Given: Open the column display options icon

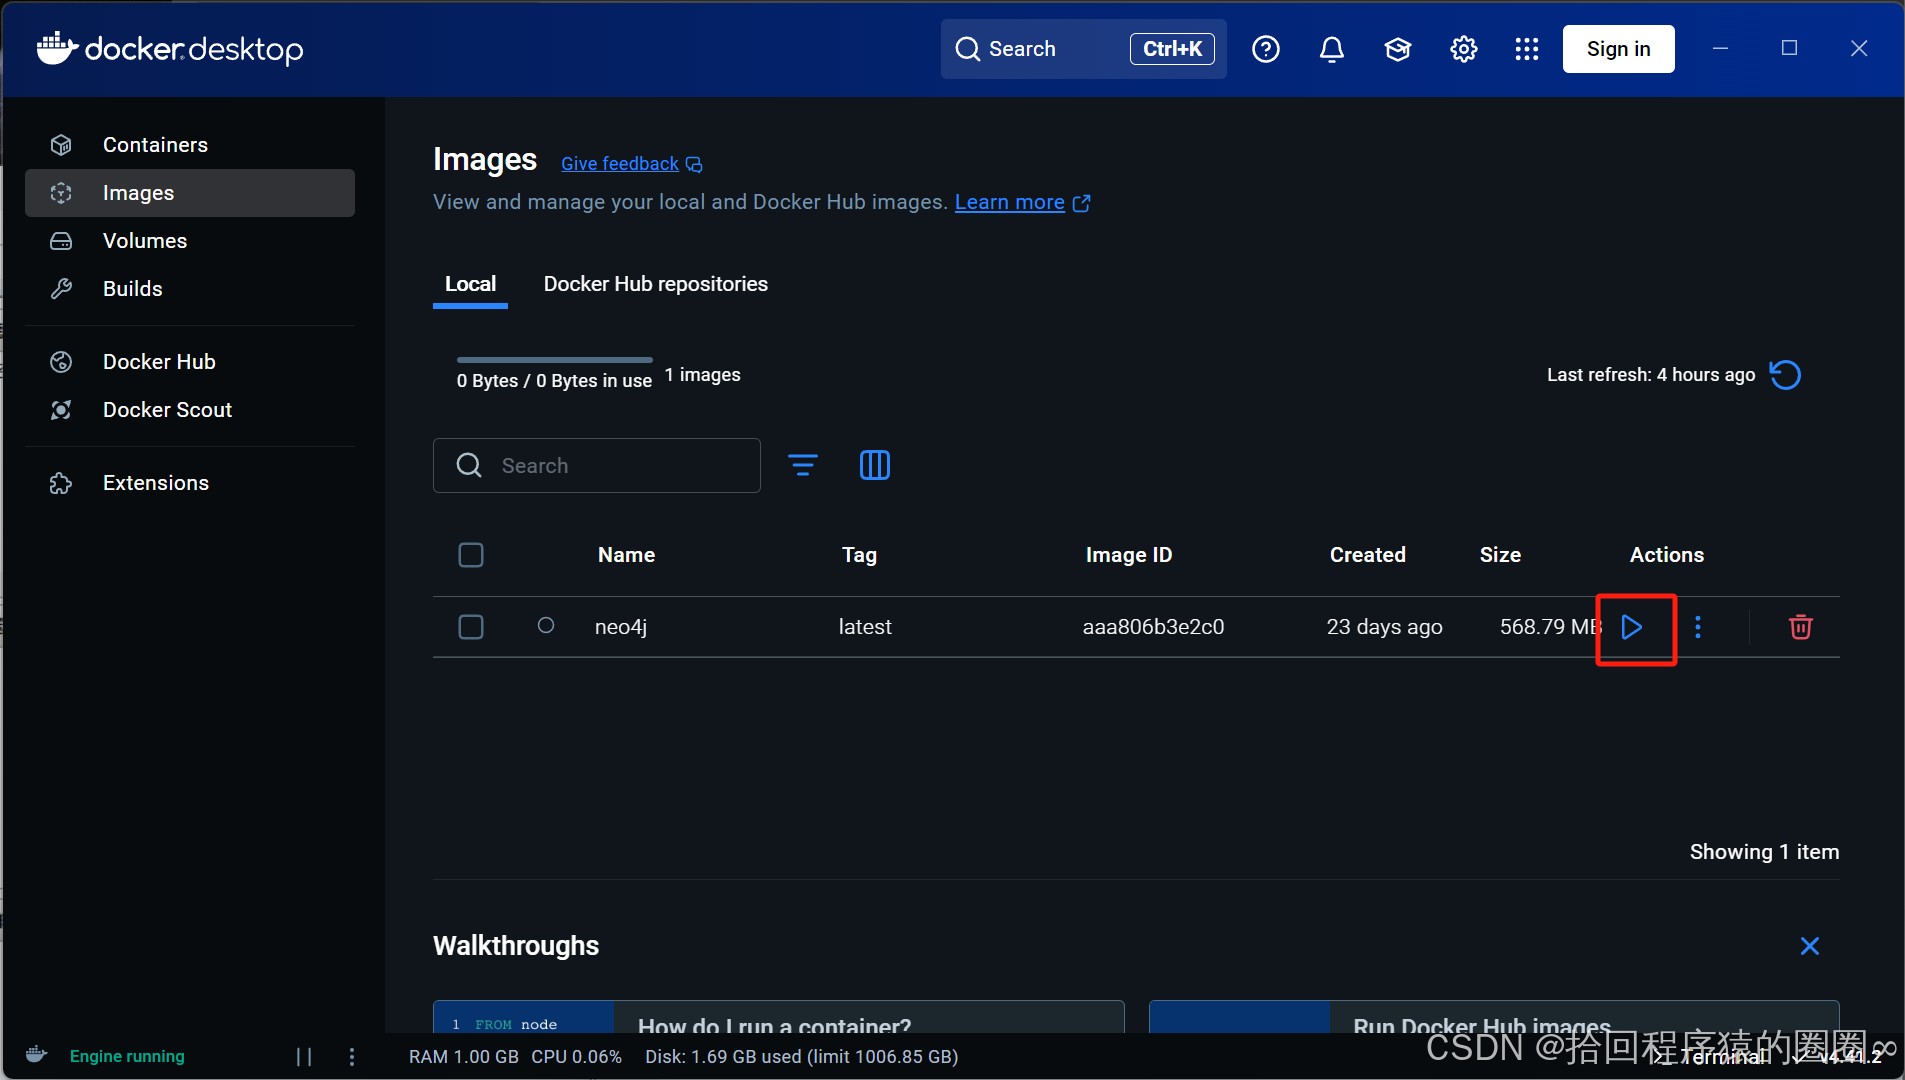Looking at the screenshot, I should pyautogui.click(x=875, y=465).
